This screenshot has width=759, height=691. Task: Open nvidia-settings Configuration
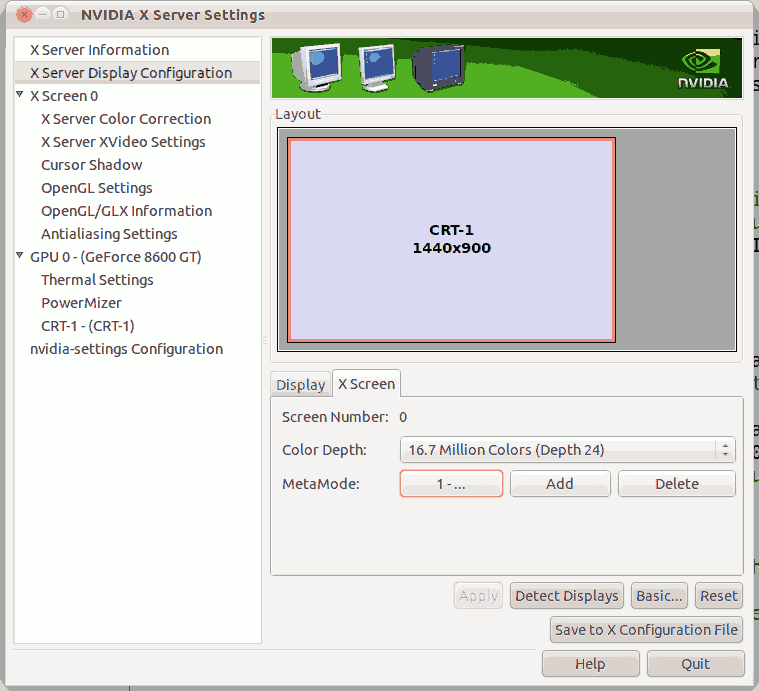point(126,349)
